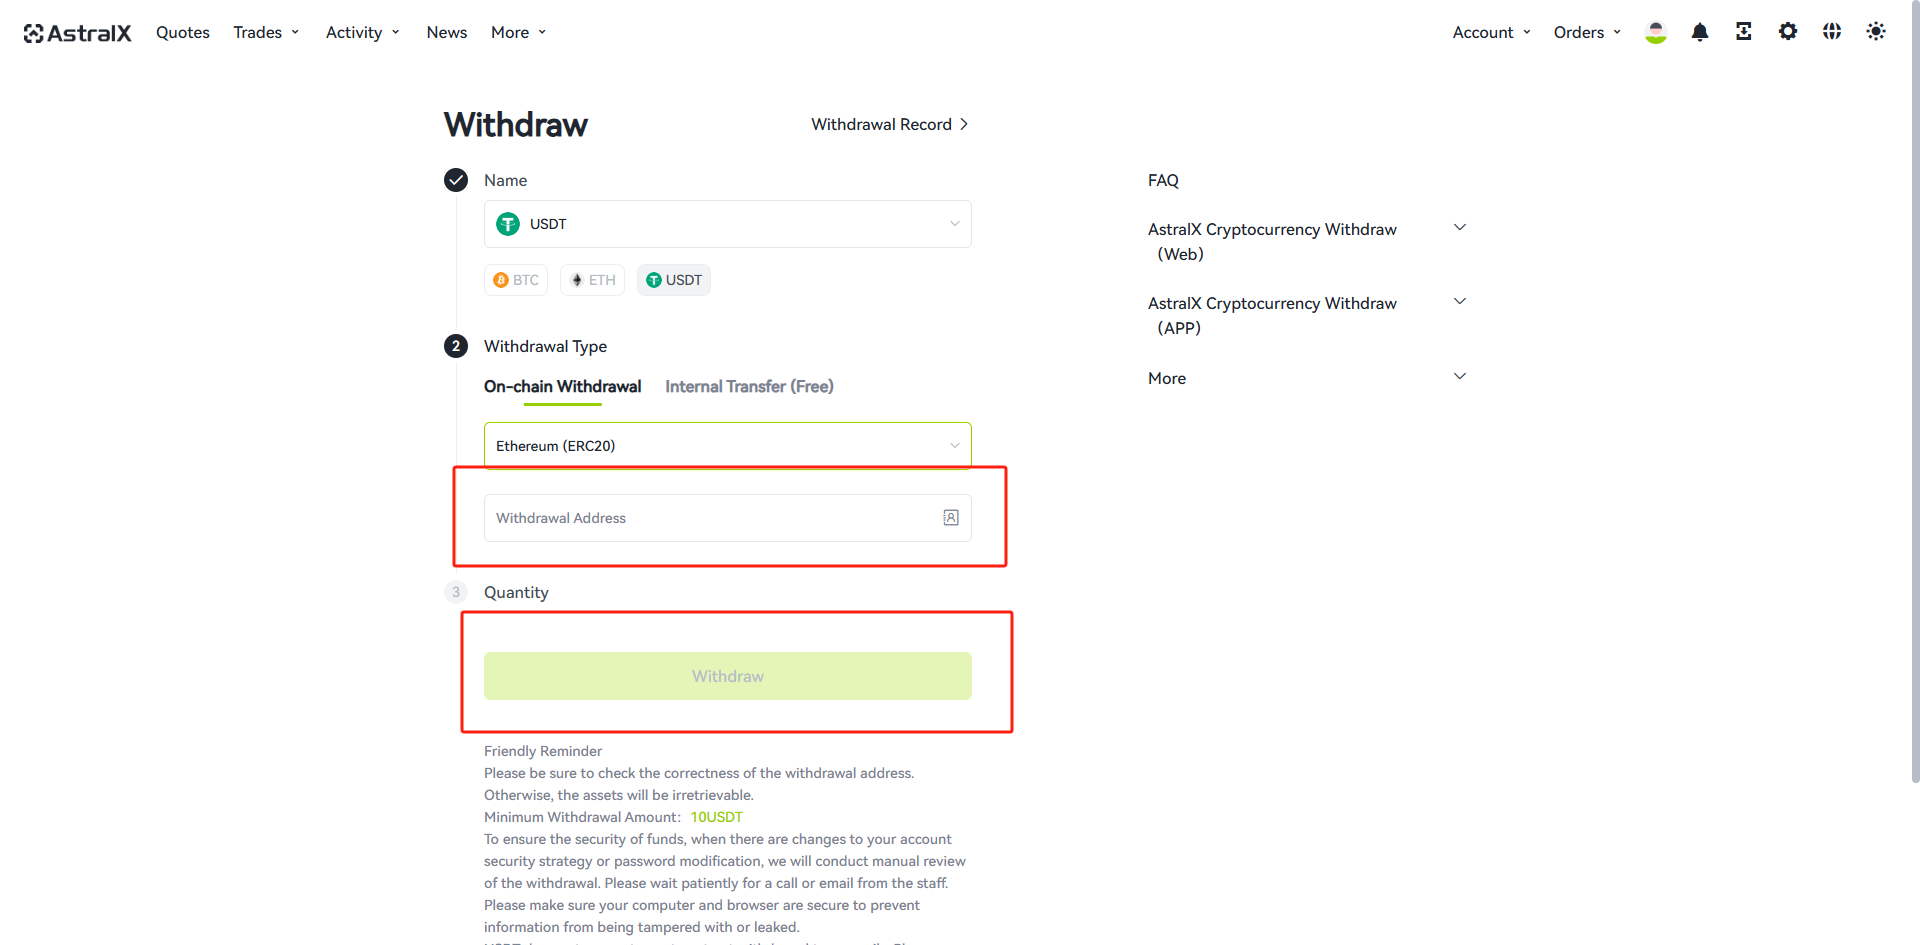Click the user avatar icon
This screenshot has width=1920, height=945.
[x=1656, y=32]
